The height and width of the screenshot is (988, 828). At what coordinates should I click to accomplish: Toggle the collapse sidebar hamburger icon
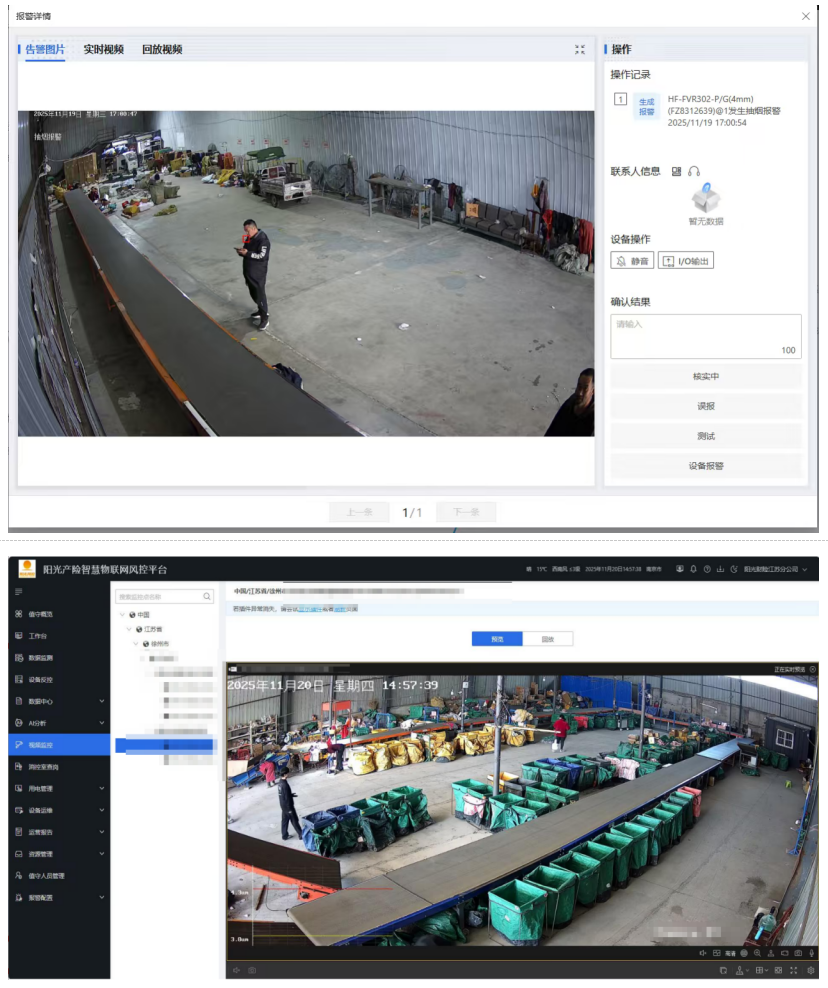18,593
